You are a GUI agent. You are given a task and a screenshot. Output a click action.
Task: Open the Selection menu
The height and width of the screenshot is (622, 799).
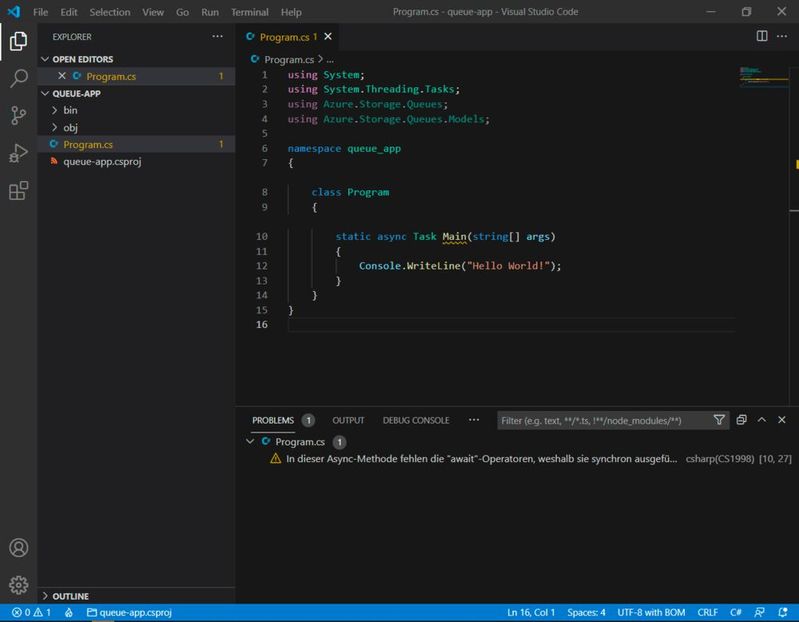pyautogui.click(x=110, y=12)
